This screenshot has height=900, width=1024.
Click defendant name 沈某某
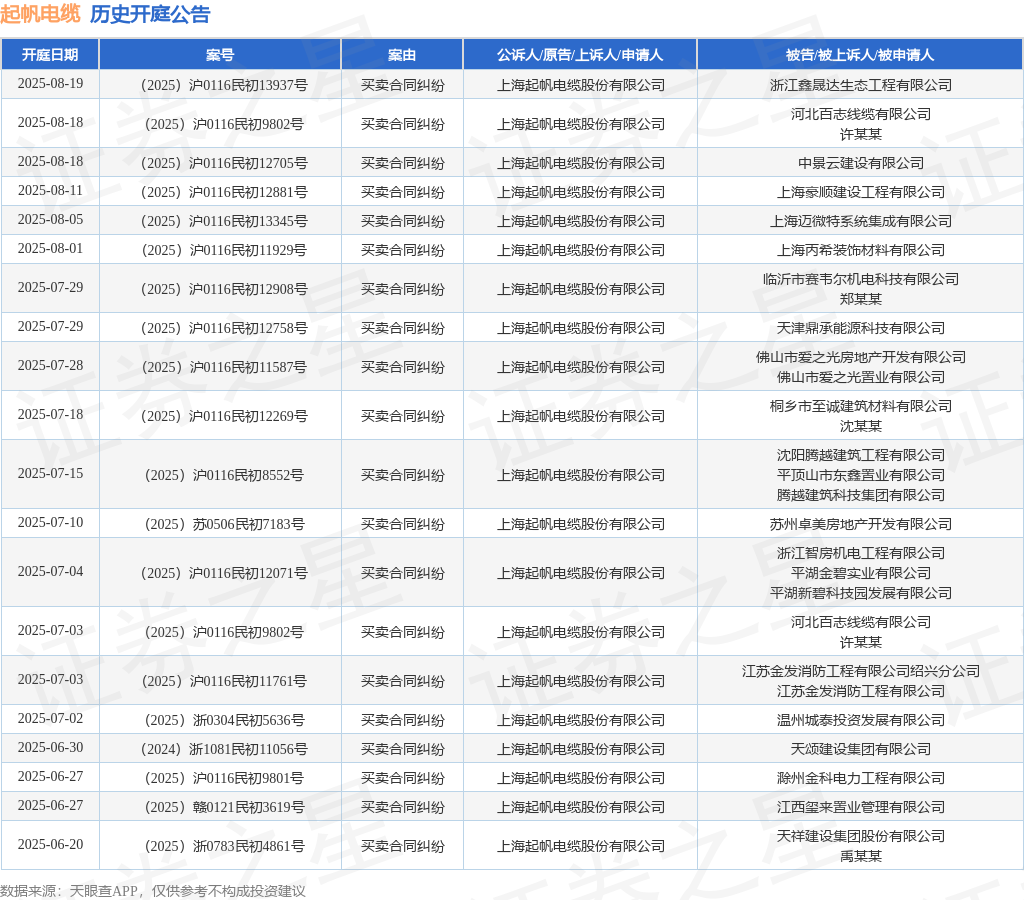[861, 426]
